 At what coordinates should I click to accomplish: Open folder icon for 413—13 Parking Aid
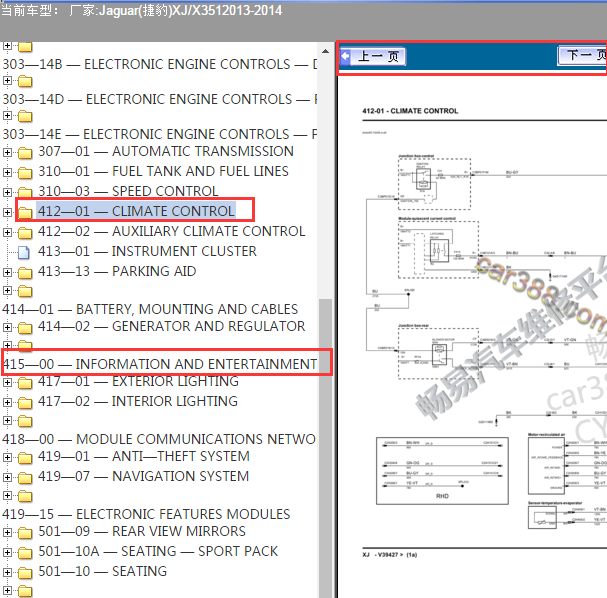click(x=25, y=273)
